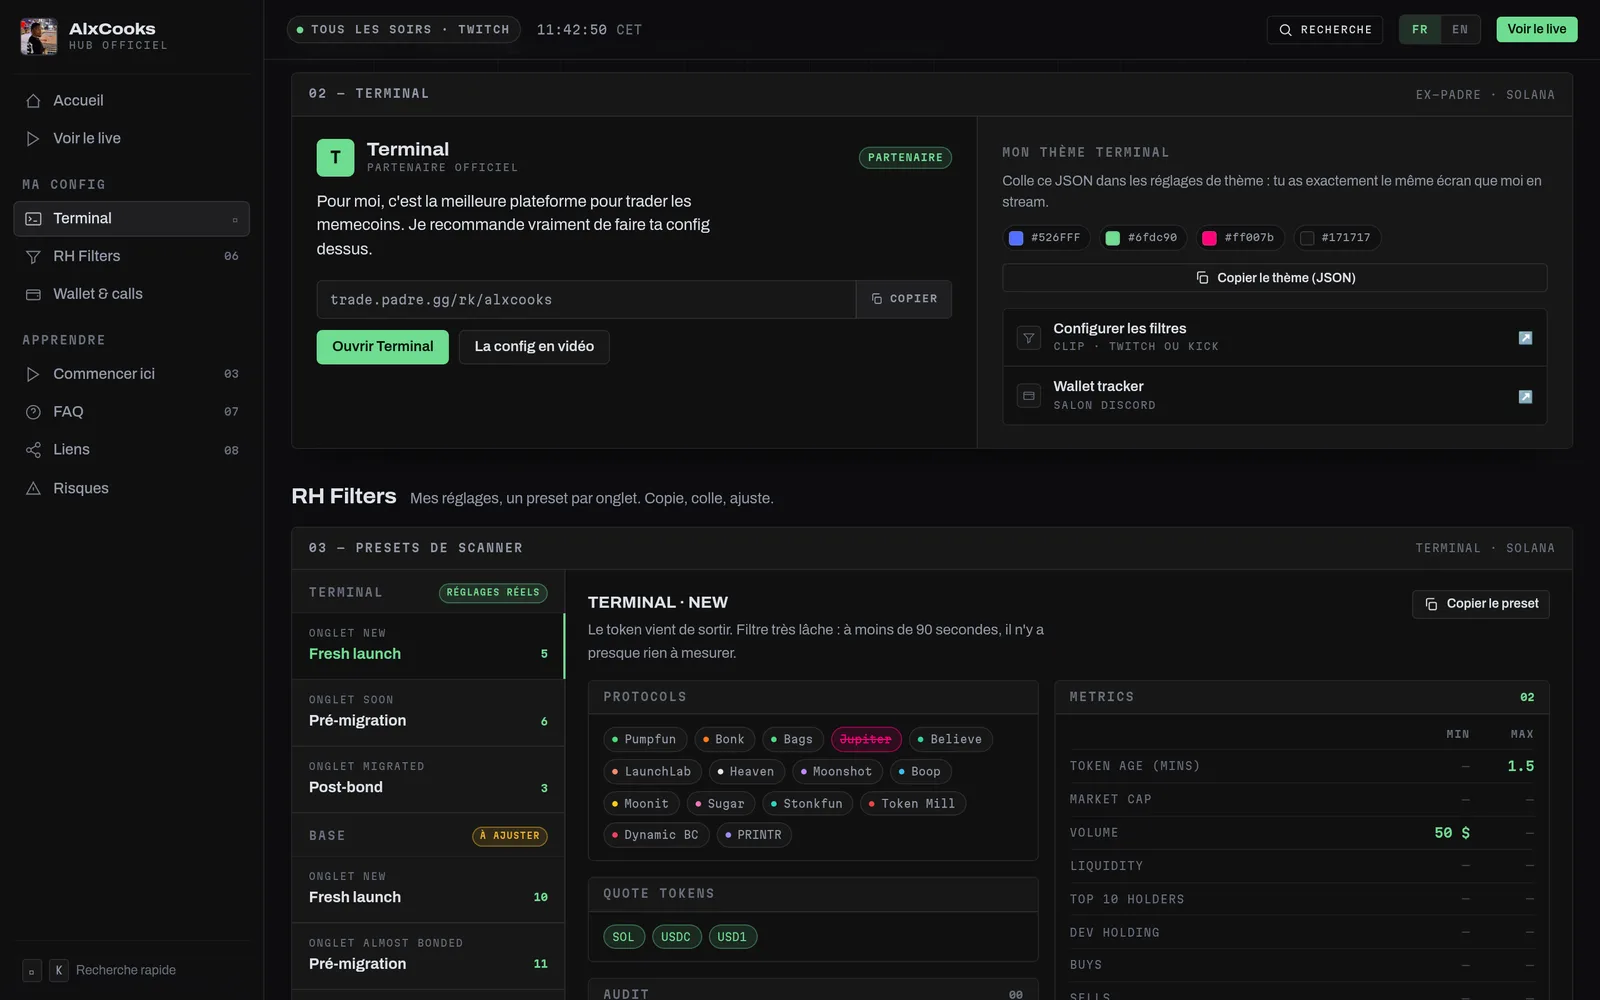Click the Tous les soirs Twitch pill
1600x1000 pixels.
tap(404, 30)
